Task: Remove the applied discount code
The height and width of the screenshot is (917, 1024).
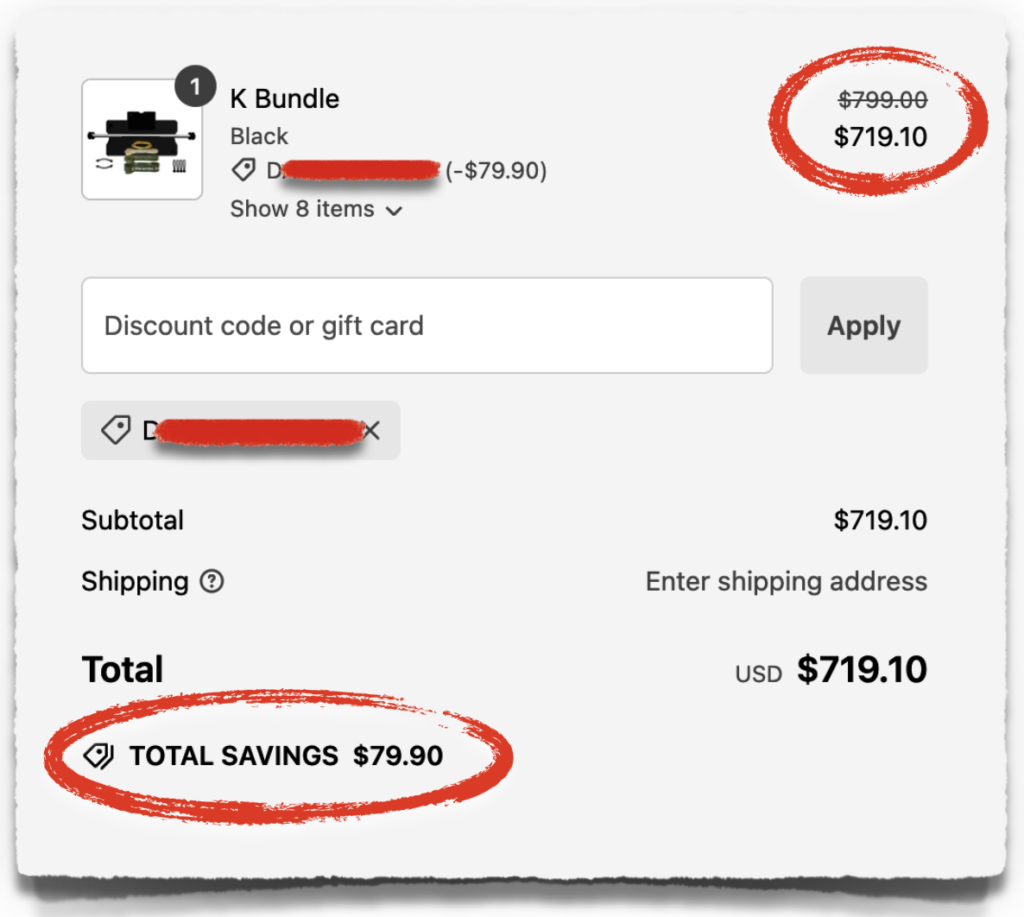Action: [371, 430]
